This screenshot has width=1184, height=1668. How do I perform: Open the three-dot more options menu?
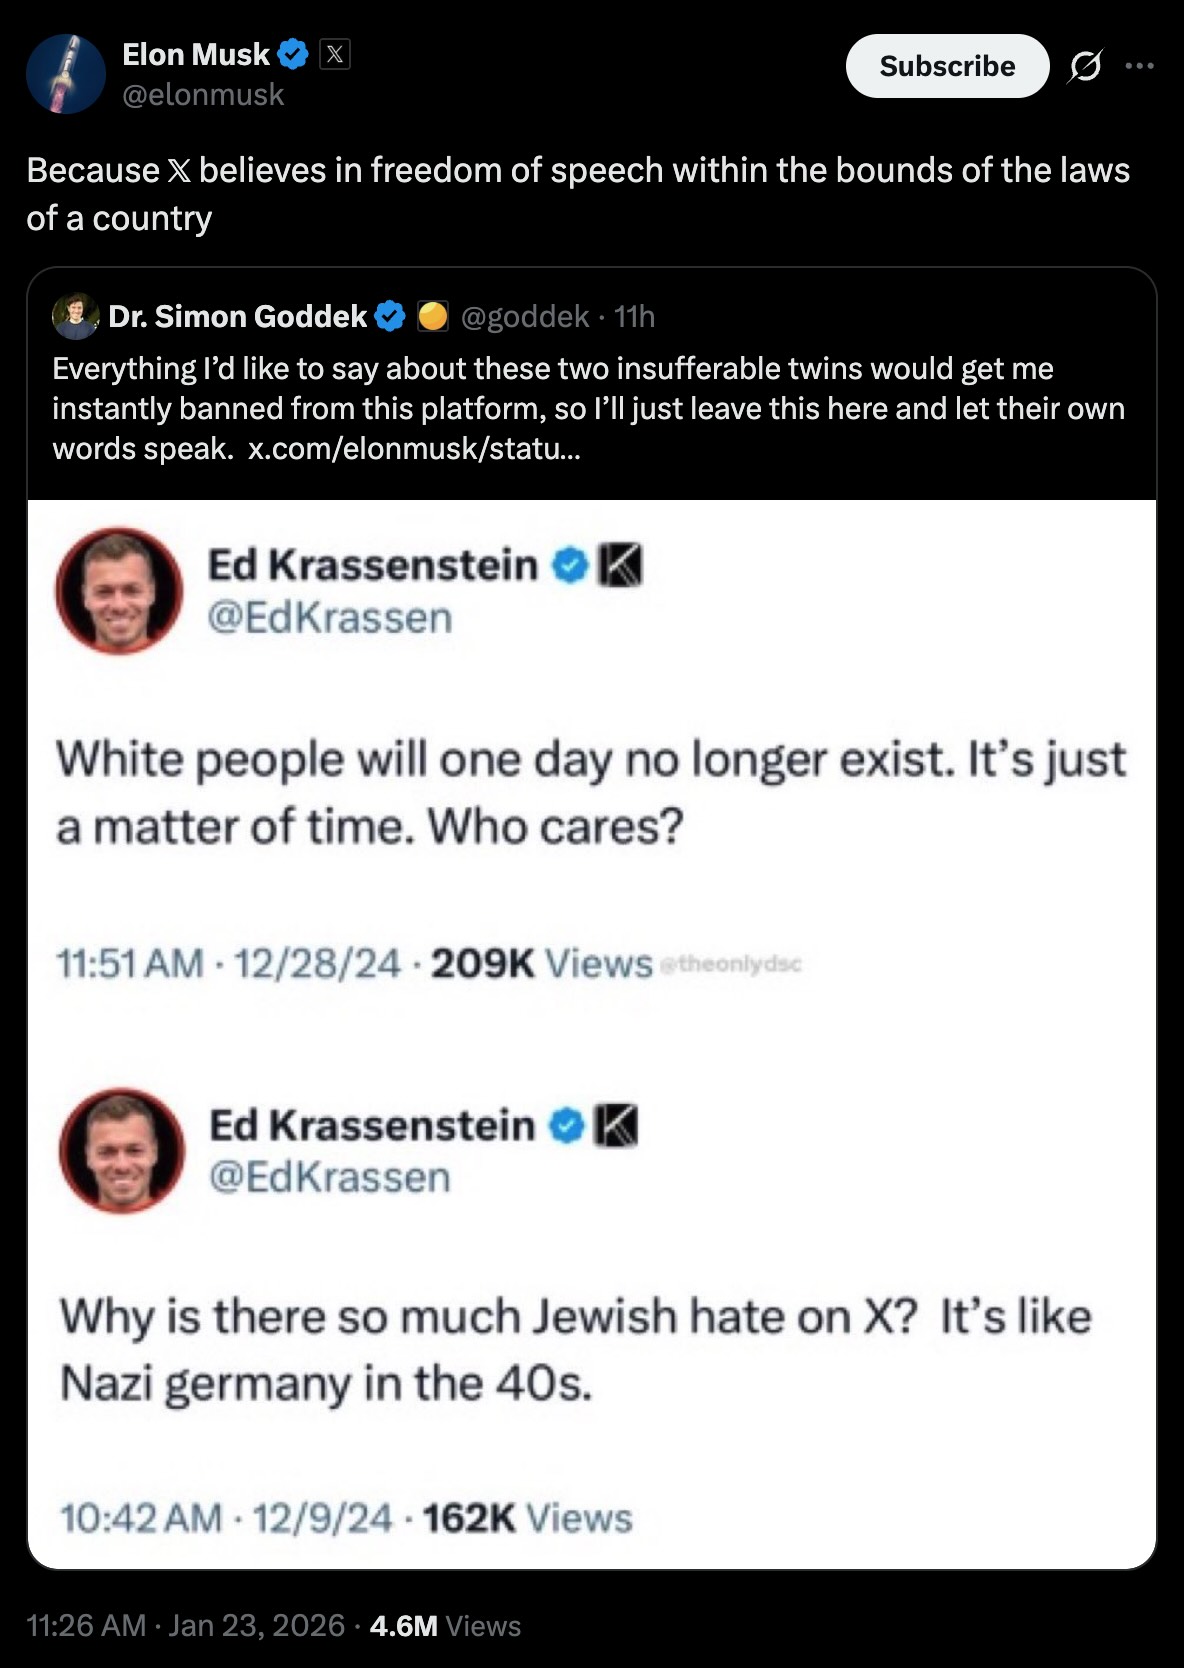point(1139,66)
